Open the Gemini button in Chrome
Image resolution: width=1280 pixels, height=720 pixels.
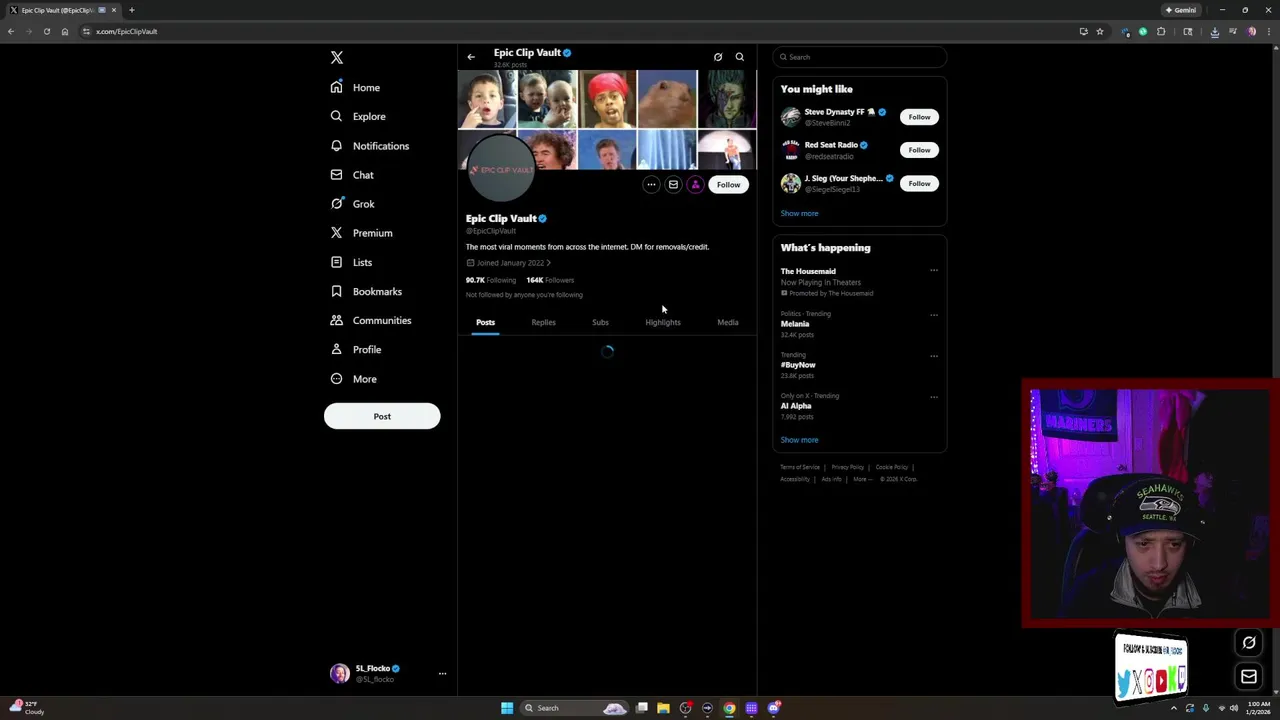[x=1181, y=10]
